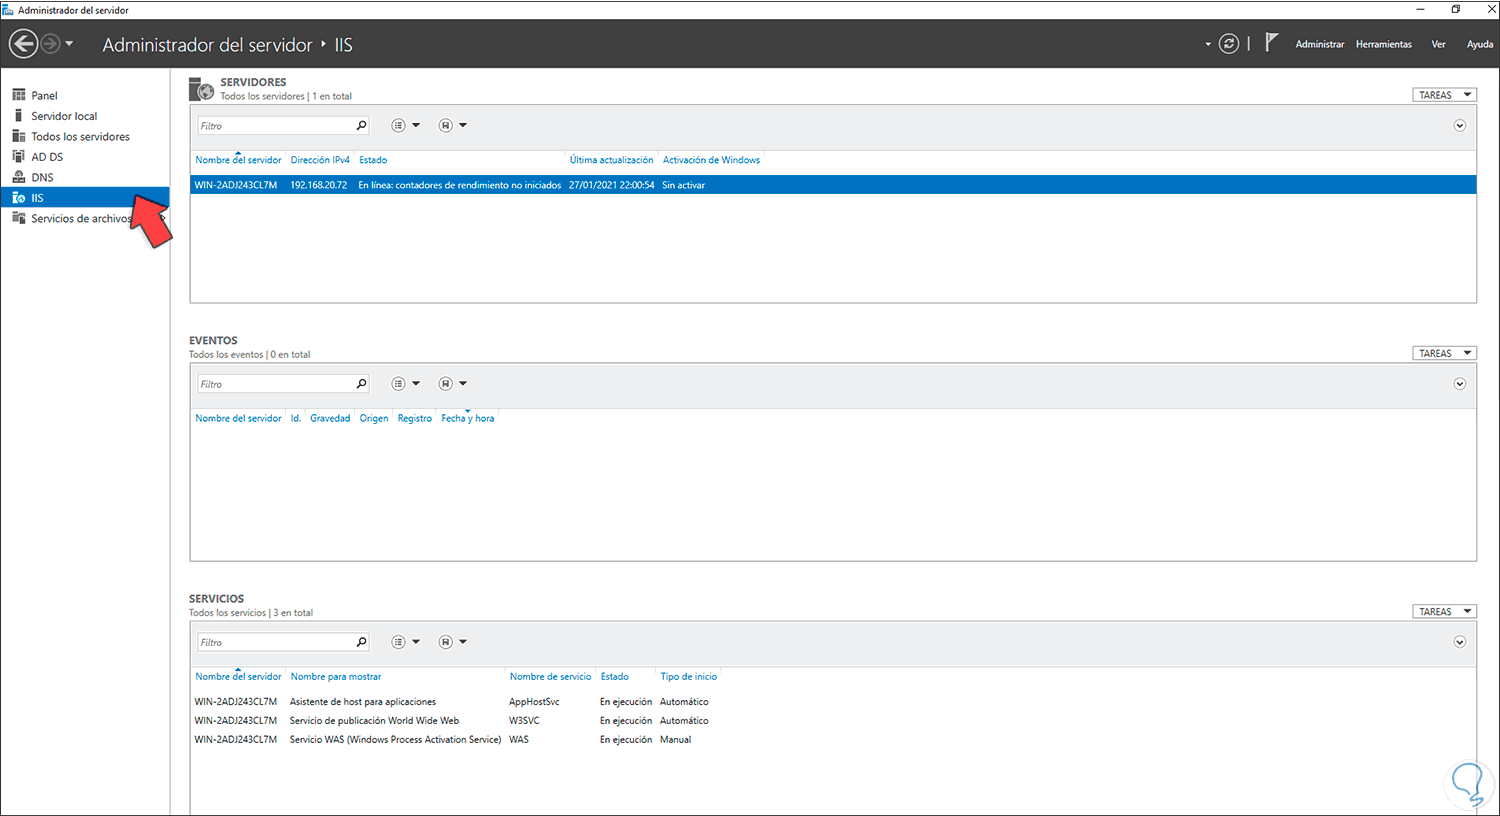
Task: Click the W3SVC service name cell
Action: pos(524,721)
